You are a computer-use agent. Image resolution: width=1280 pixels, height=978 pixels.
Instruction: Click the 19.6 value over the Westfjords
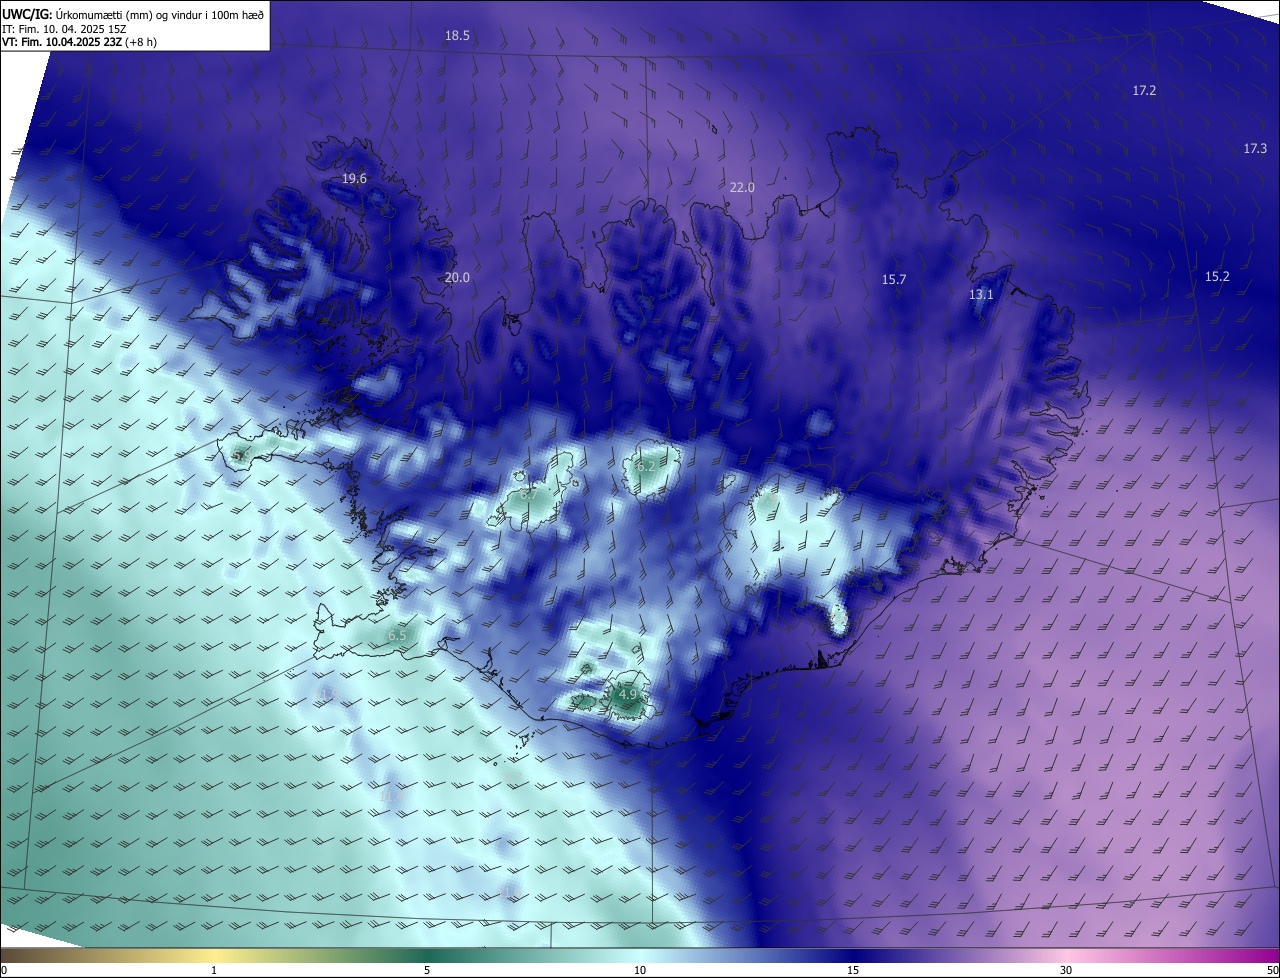354,179
